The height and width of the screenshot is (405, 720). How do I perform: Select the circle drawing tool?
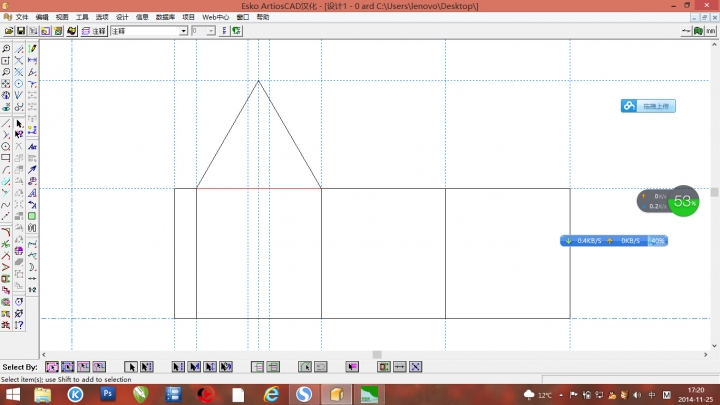[6, 146]
